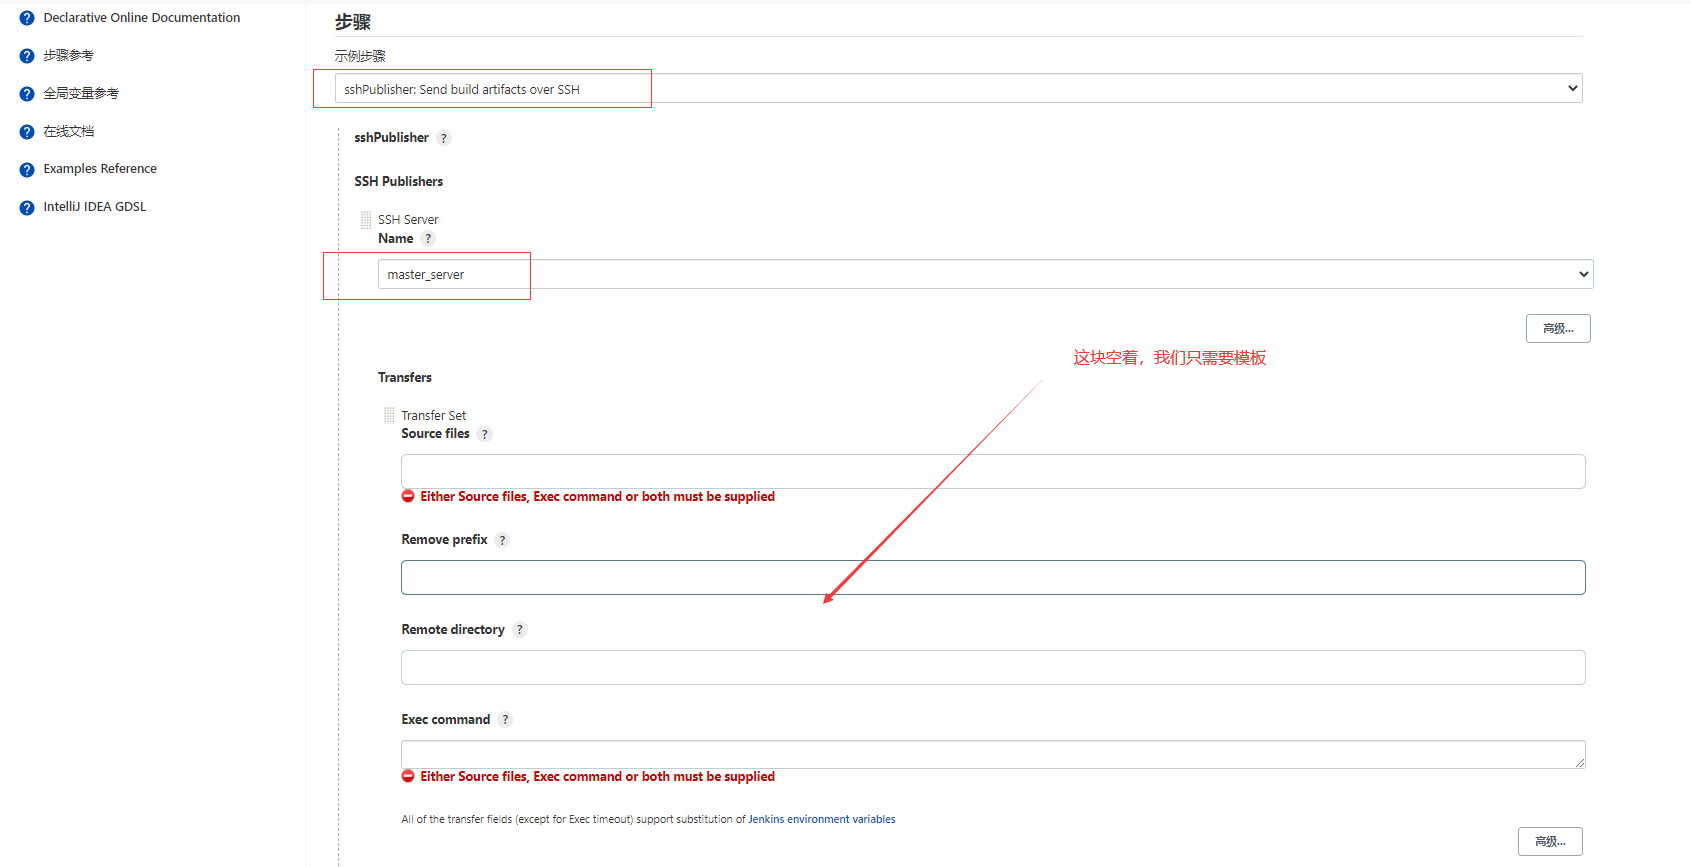Click the '示例步骤' label

360,56
